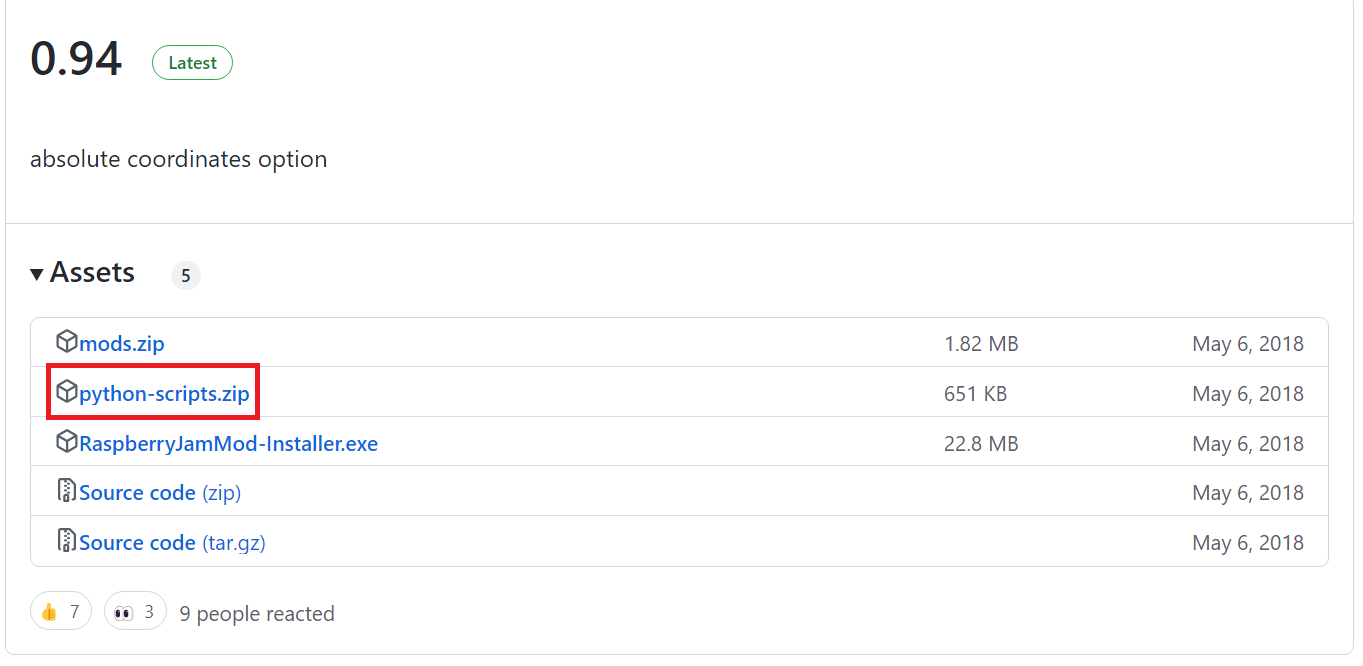
Task: Click the package icon beside RaspberryJamMod-Installer.exe
Action: click(66, 442)
